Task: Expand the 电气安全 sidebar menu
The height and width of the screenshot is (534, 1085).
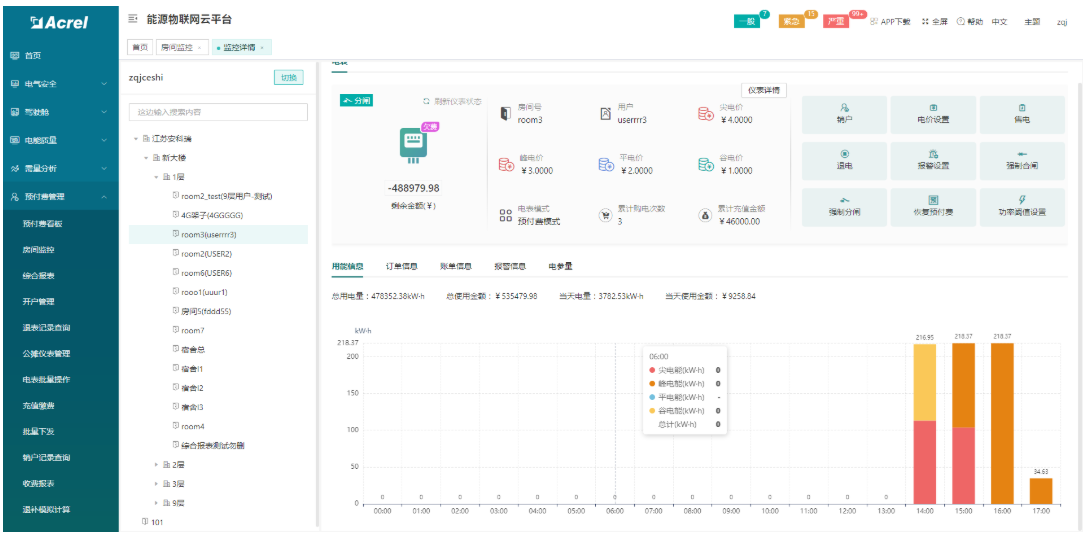Action: tap(104, 84)
